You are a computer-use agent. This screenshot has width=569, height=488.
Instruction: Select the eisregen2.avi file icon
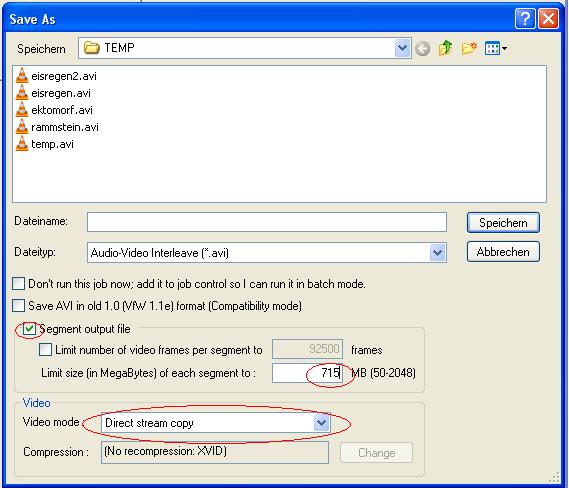coord(22,75)
